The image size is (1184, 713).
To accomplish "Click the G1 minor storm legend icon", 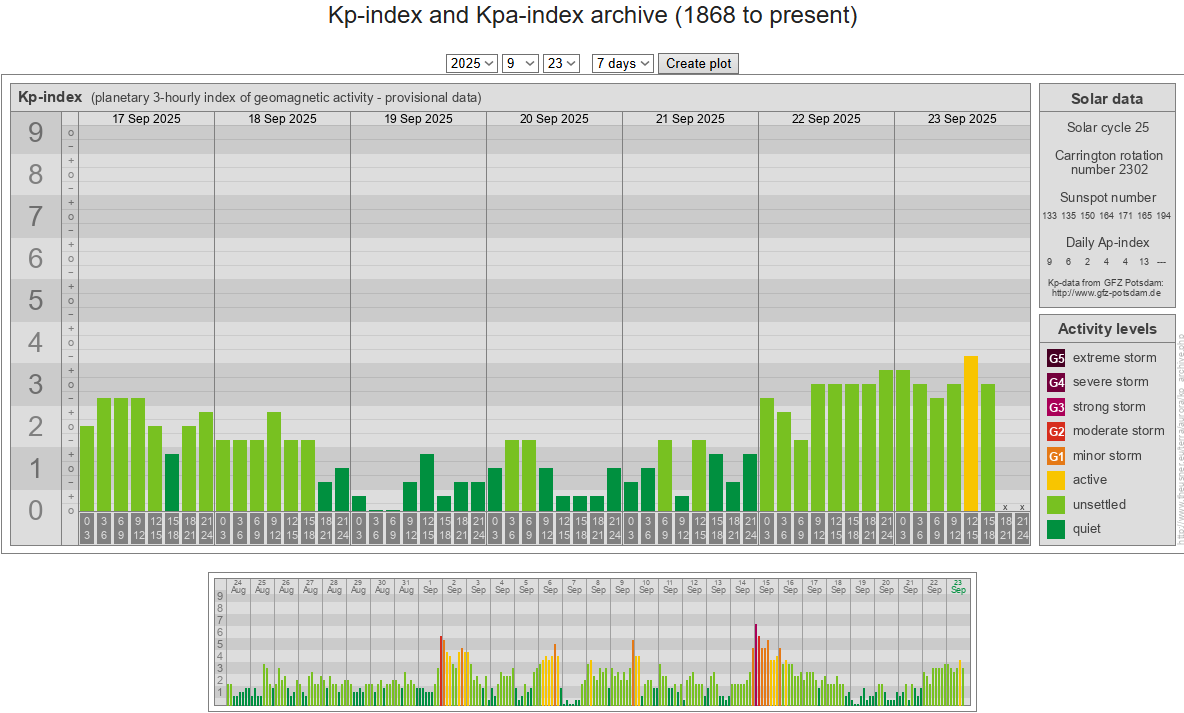I will [x=1057, y=456].
